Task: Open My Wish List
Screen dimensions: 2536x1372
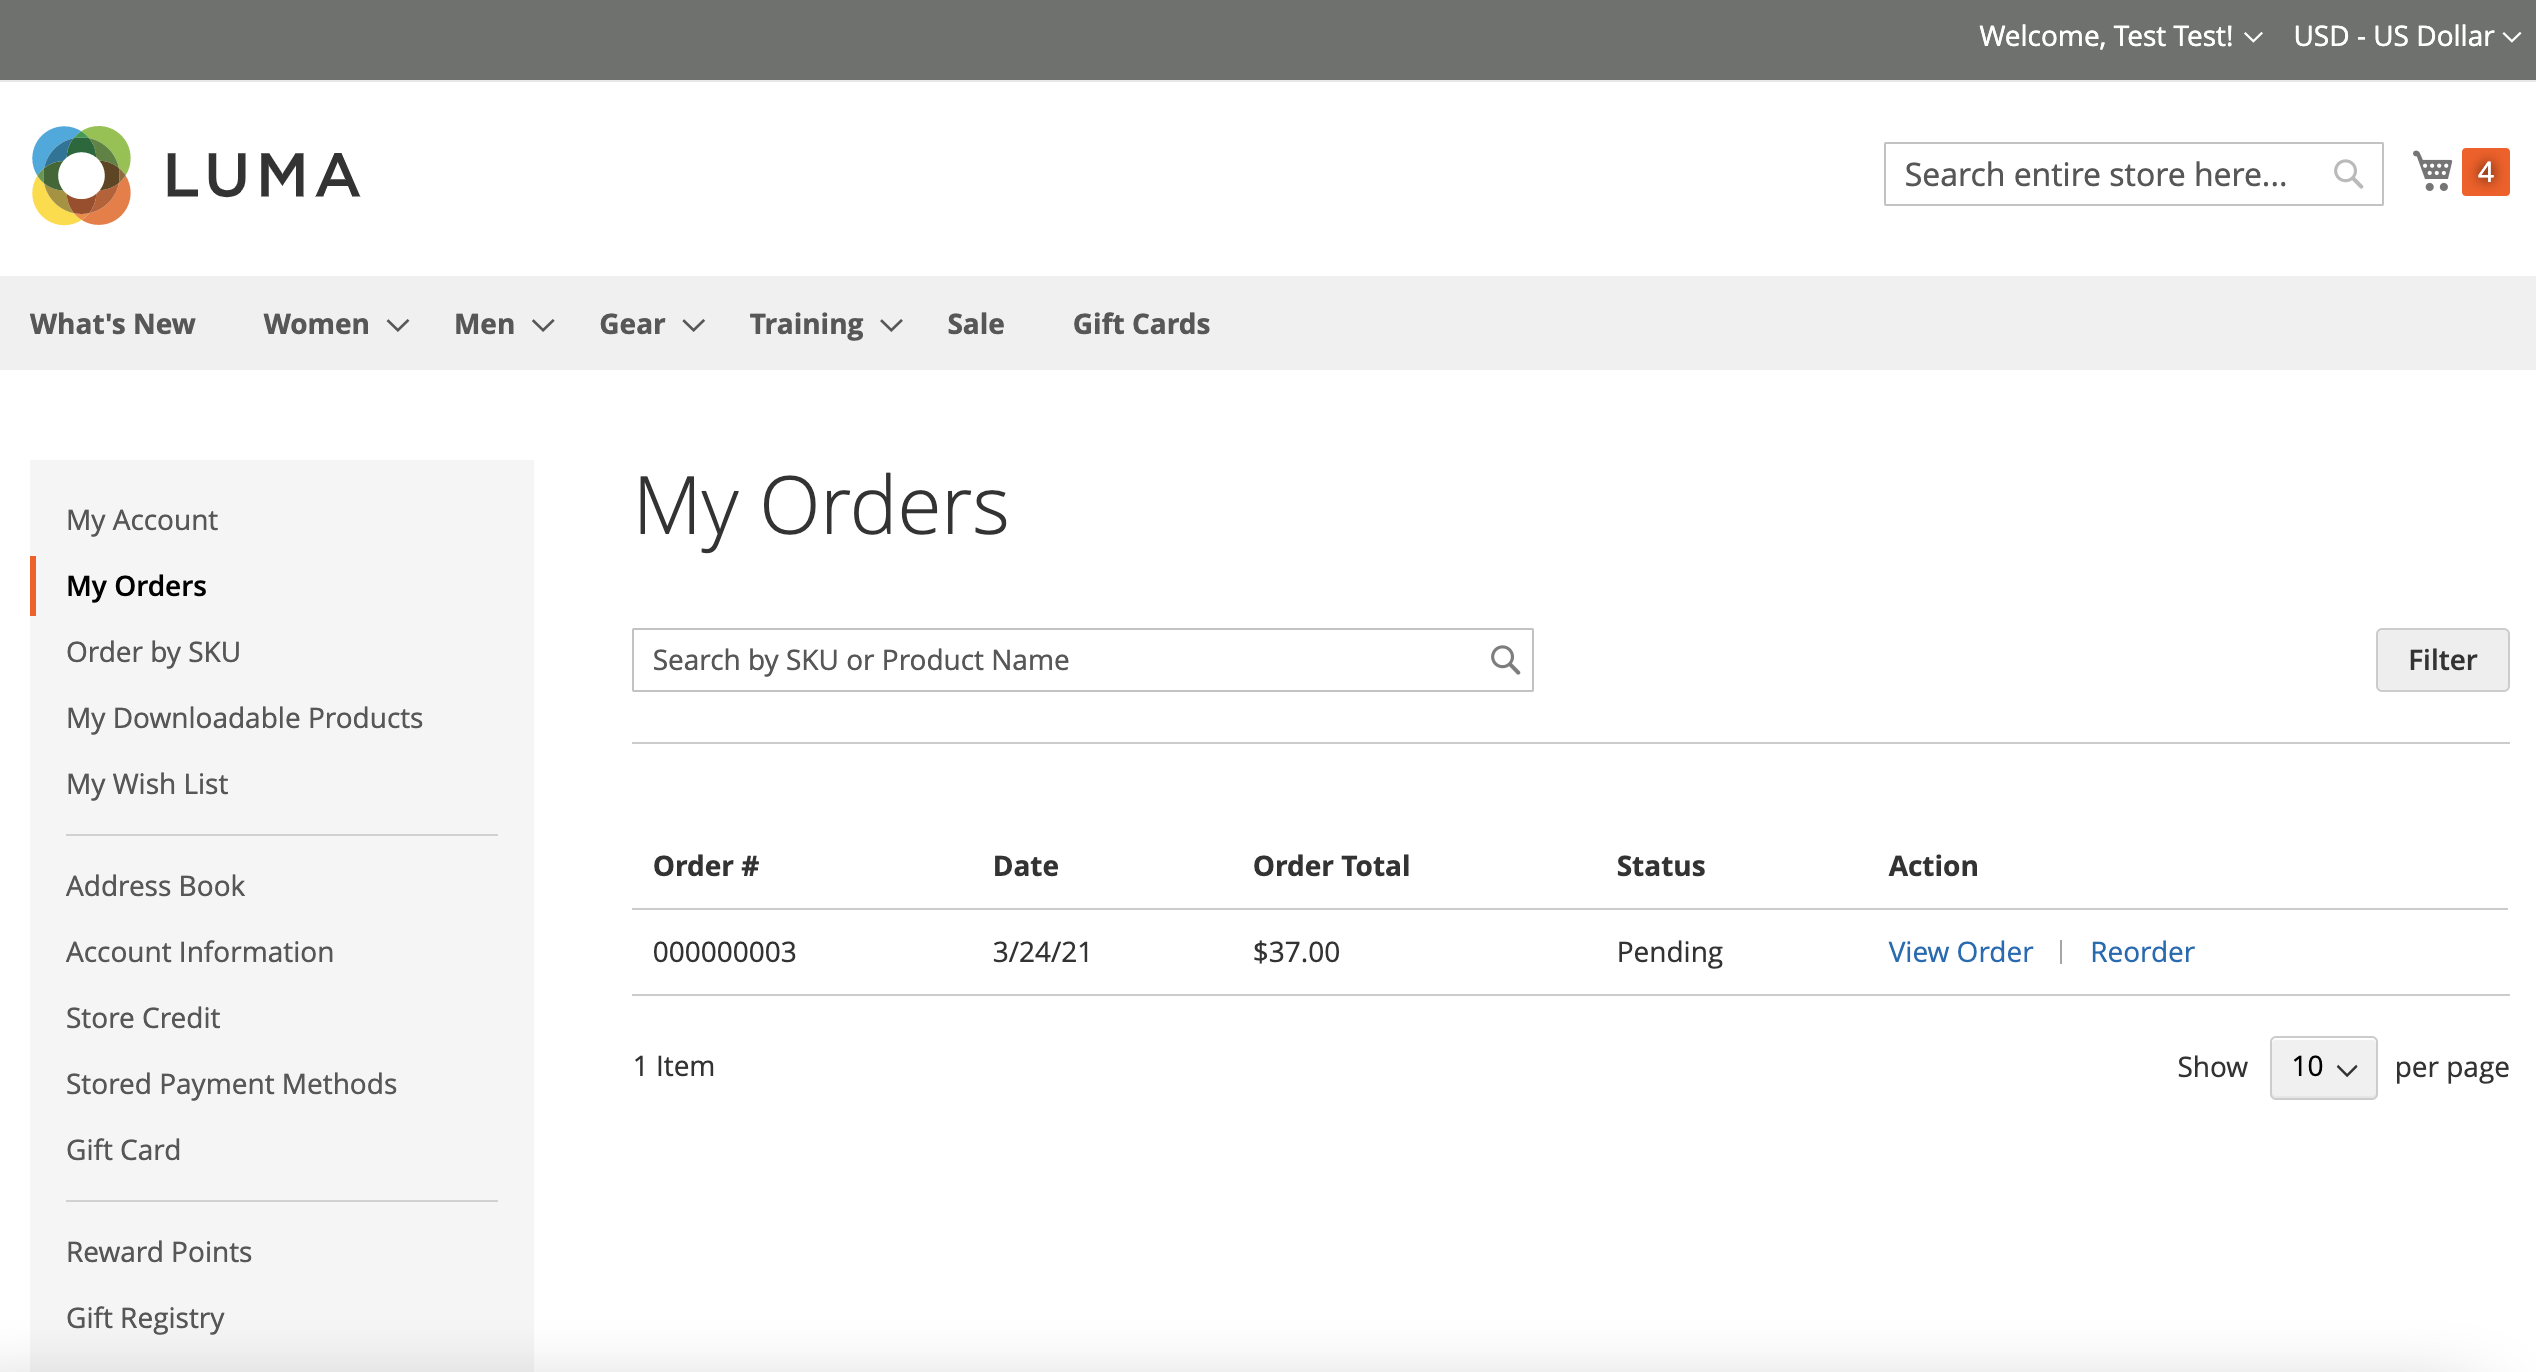Action: point(147,784)
